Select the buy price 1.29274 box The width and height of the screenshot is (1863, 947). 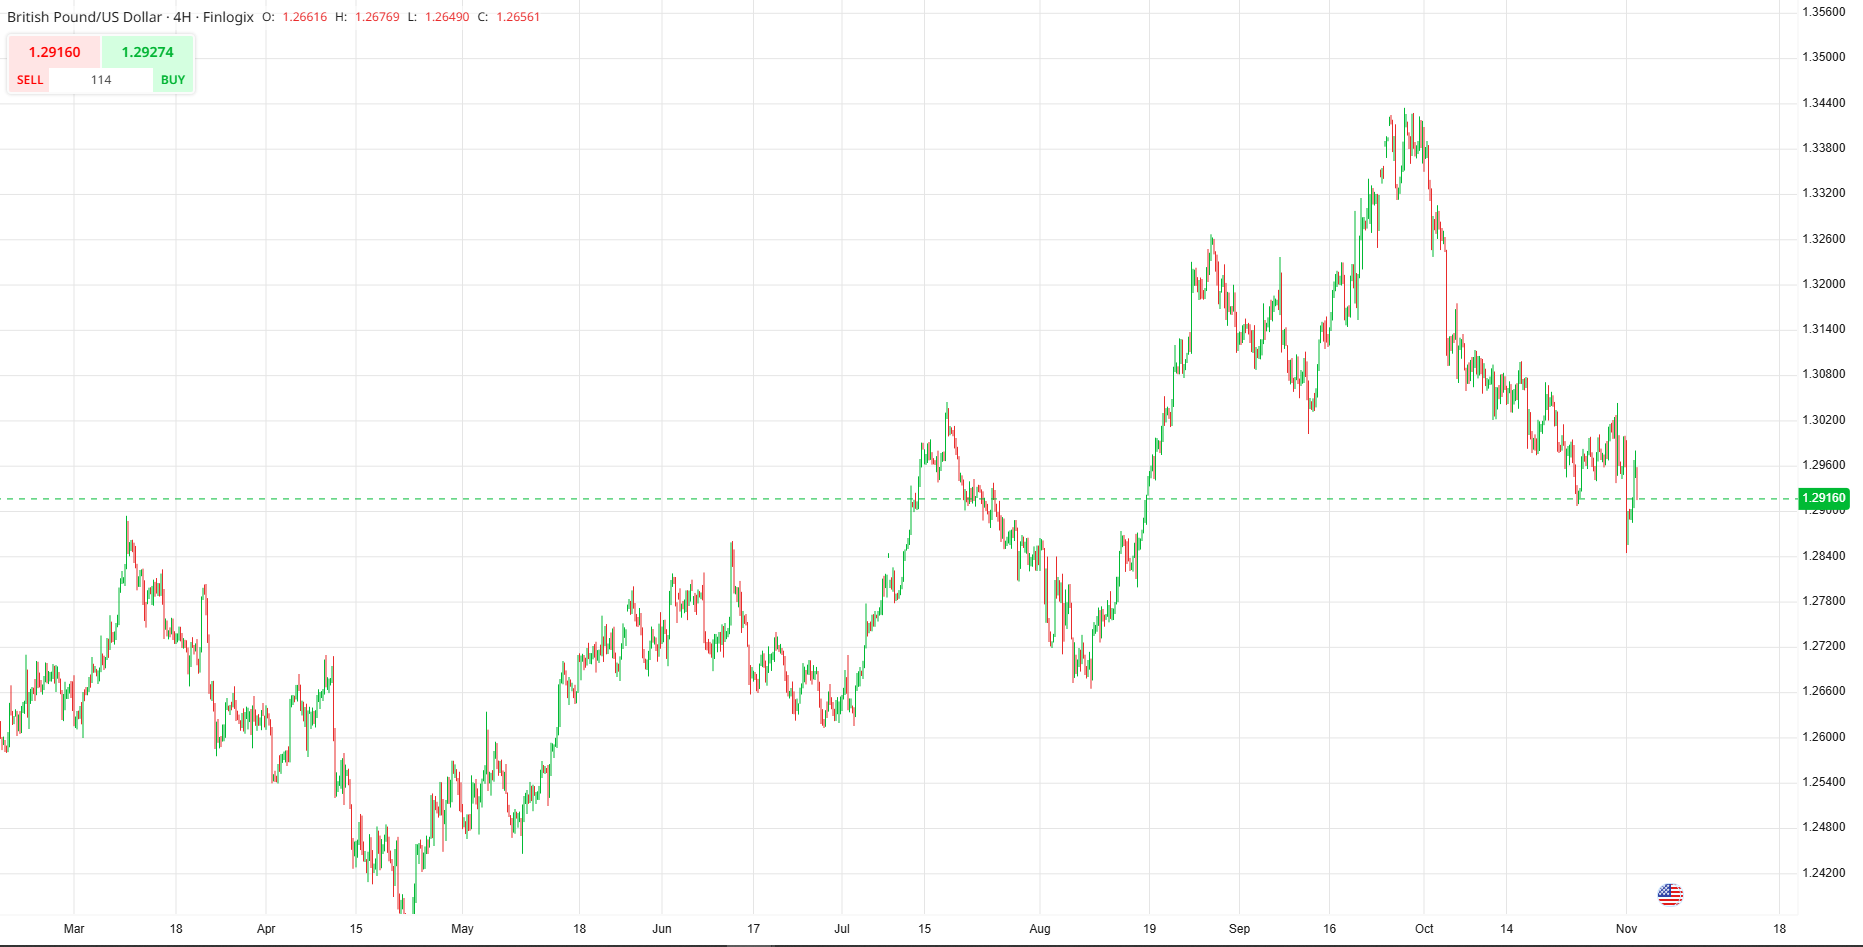(x=147, y=52)
